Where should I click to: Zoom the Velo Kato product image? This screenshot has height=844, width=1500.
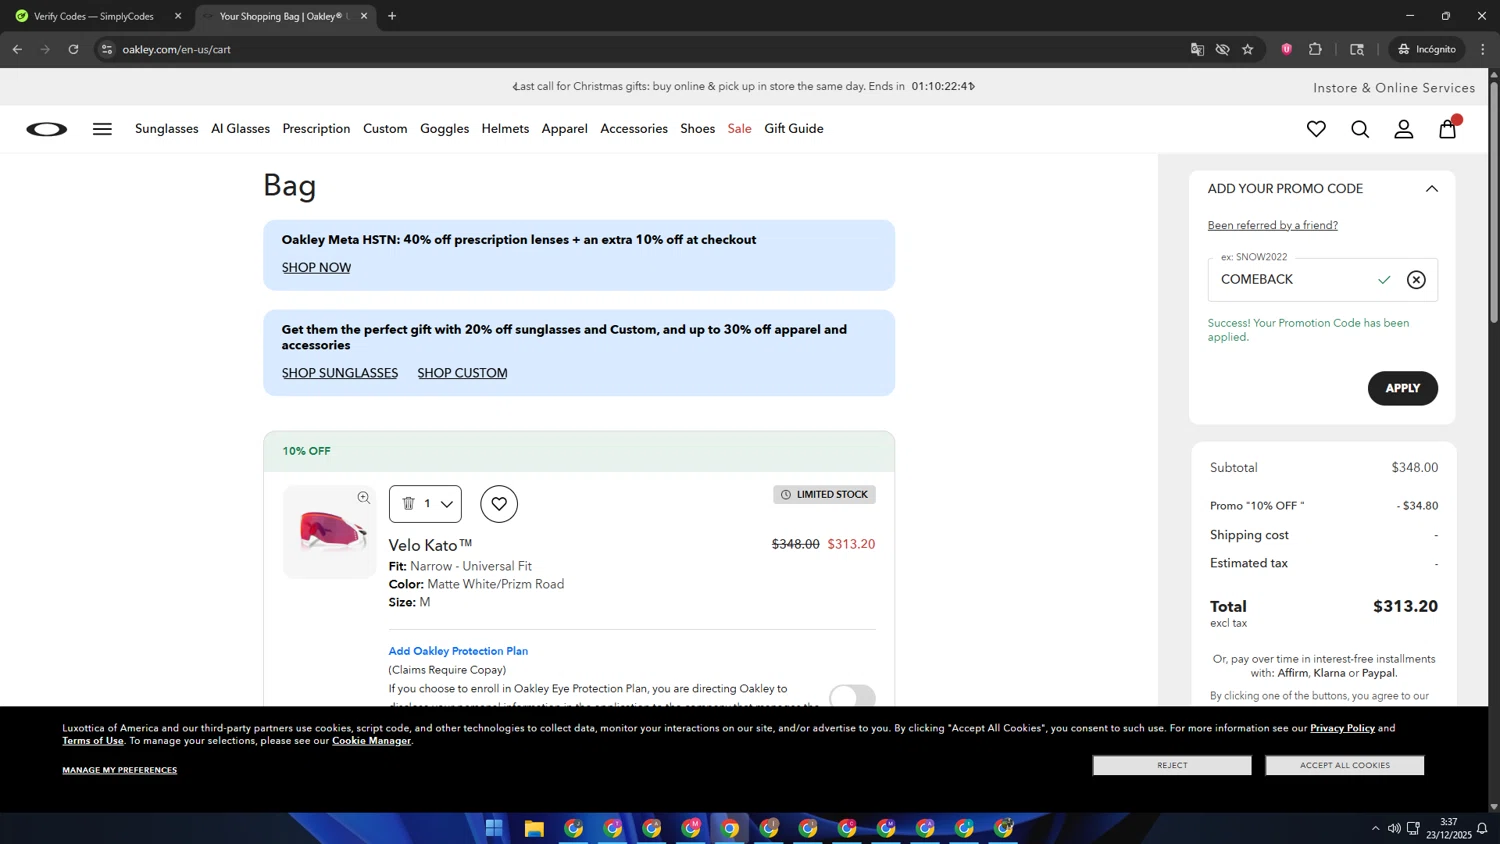[x=364, y=498]
